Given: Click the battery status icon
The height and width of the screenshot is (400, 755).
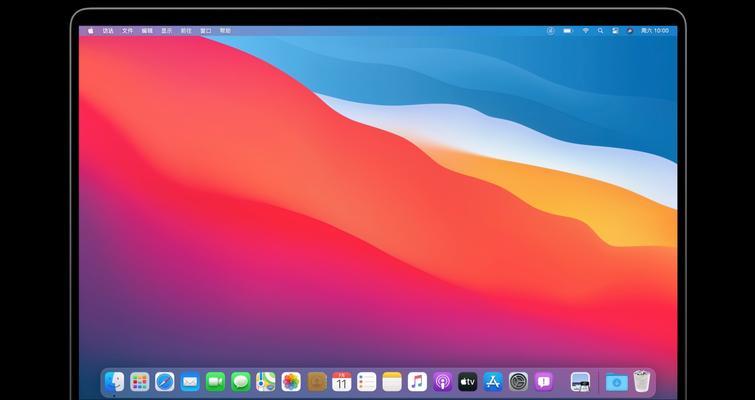Looking at the screenshot, I should pos(568,30).
